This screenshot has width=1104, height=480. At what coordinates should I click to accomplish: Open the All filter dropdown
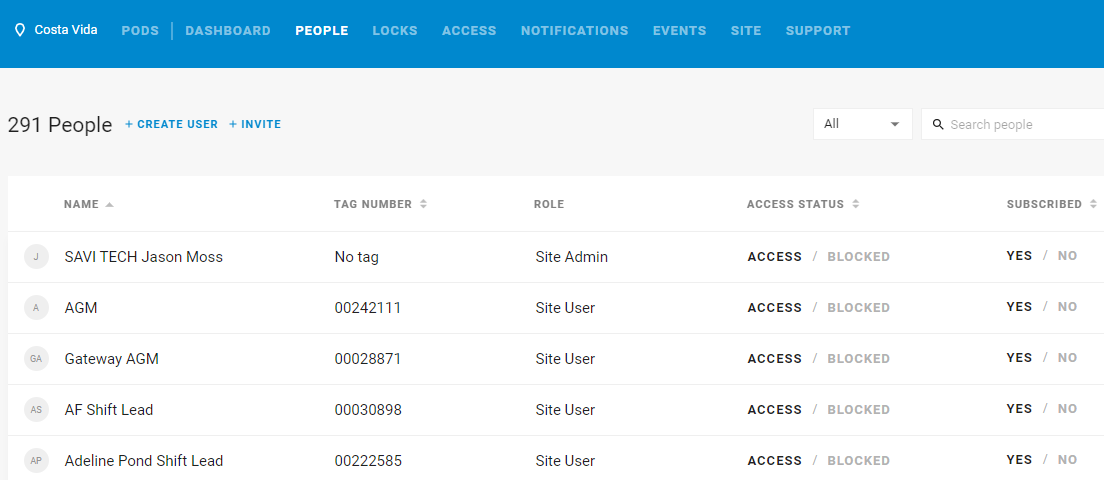[862, 124]
